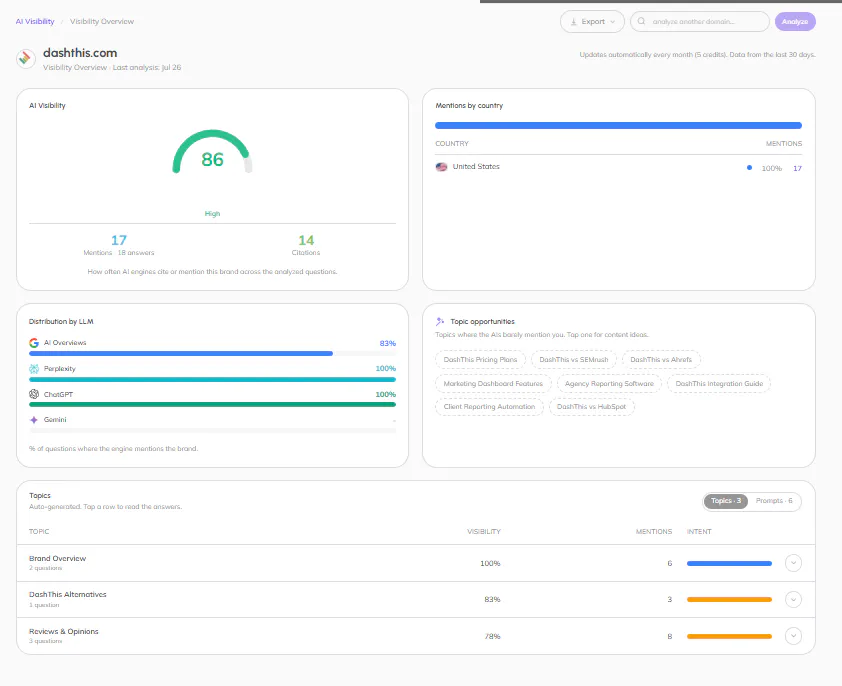Click the VISIBILITY column header
The image size is (842, 686).
484,531
